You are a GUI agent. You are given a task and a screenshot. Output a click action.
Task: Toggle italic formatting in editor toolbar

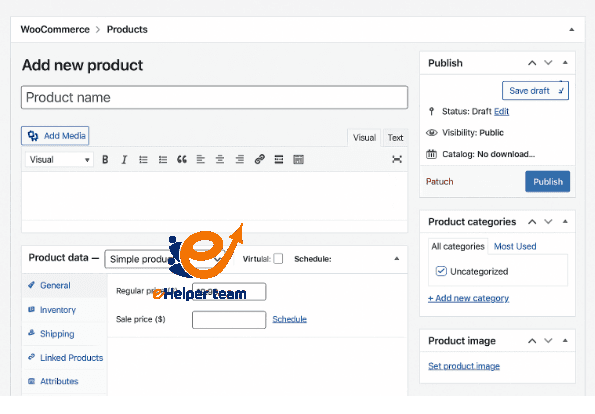124,160
